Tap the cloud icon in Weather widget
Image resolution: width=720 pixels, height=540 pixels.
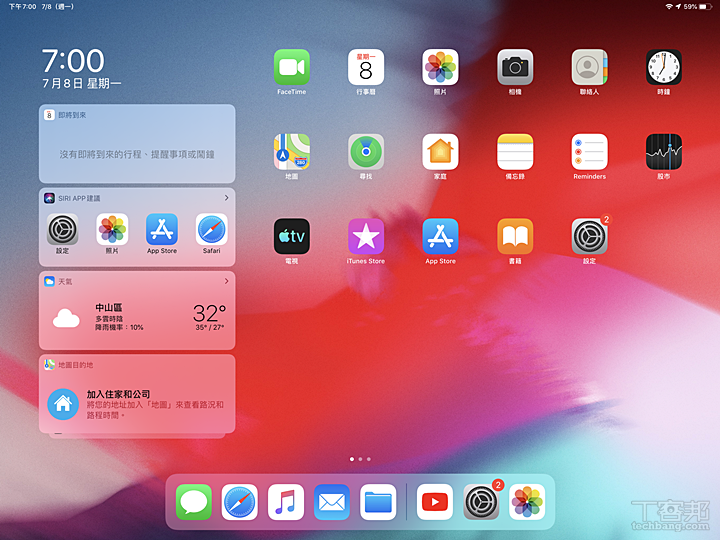[66, 318]
